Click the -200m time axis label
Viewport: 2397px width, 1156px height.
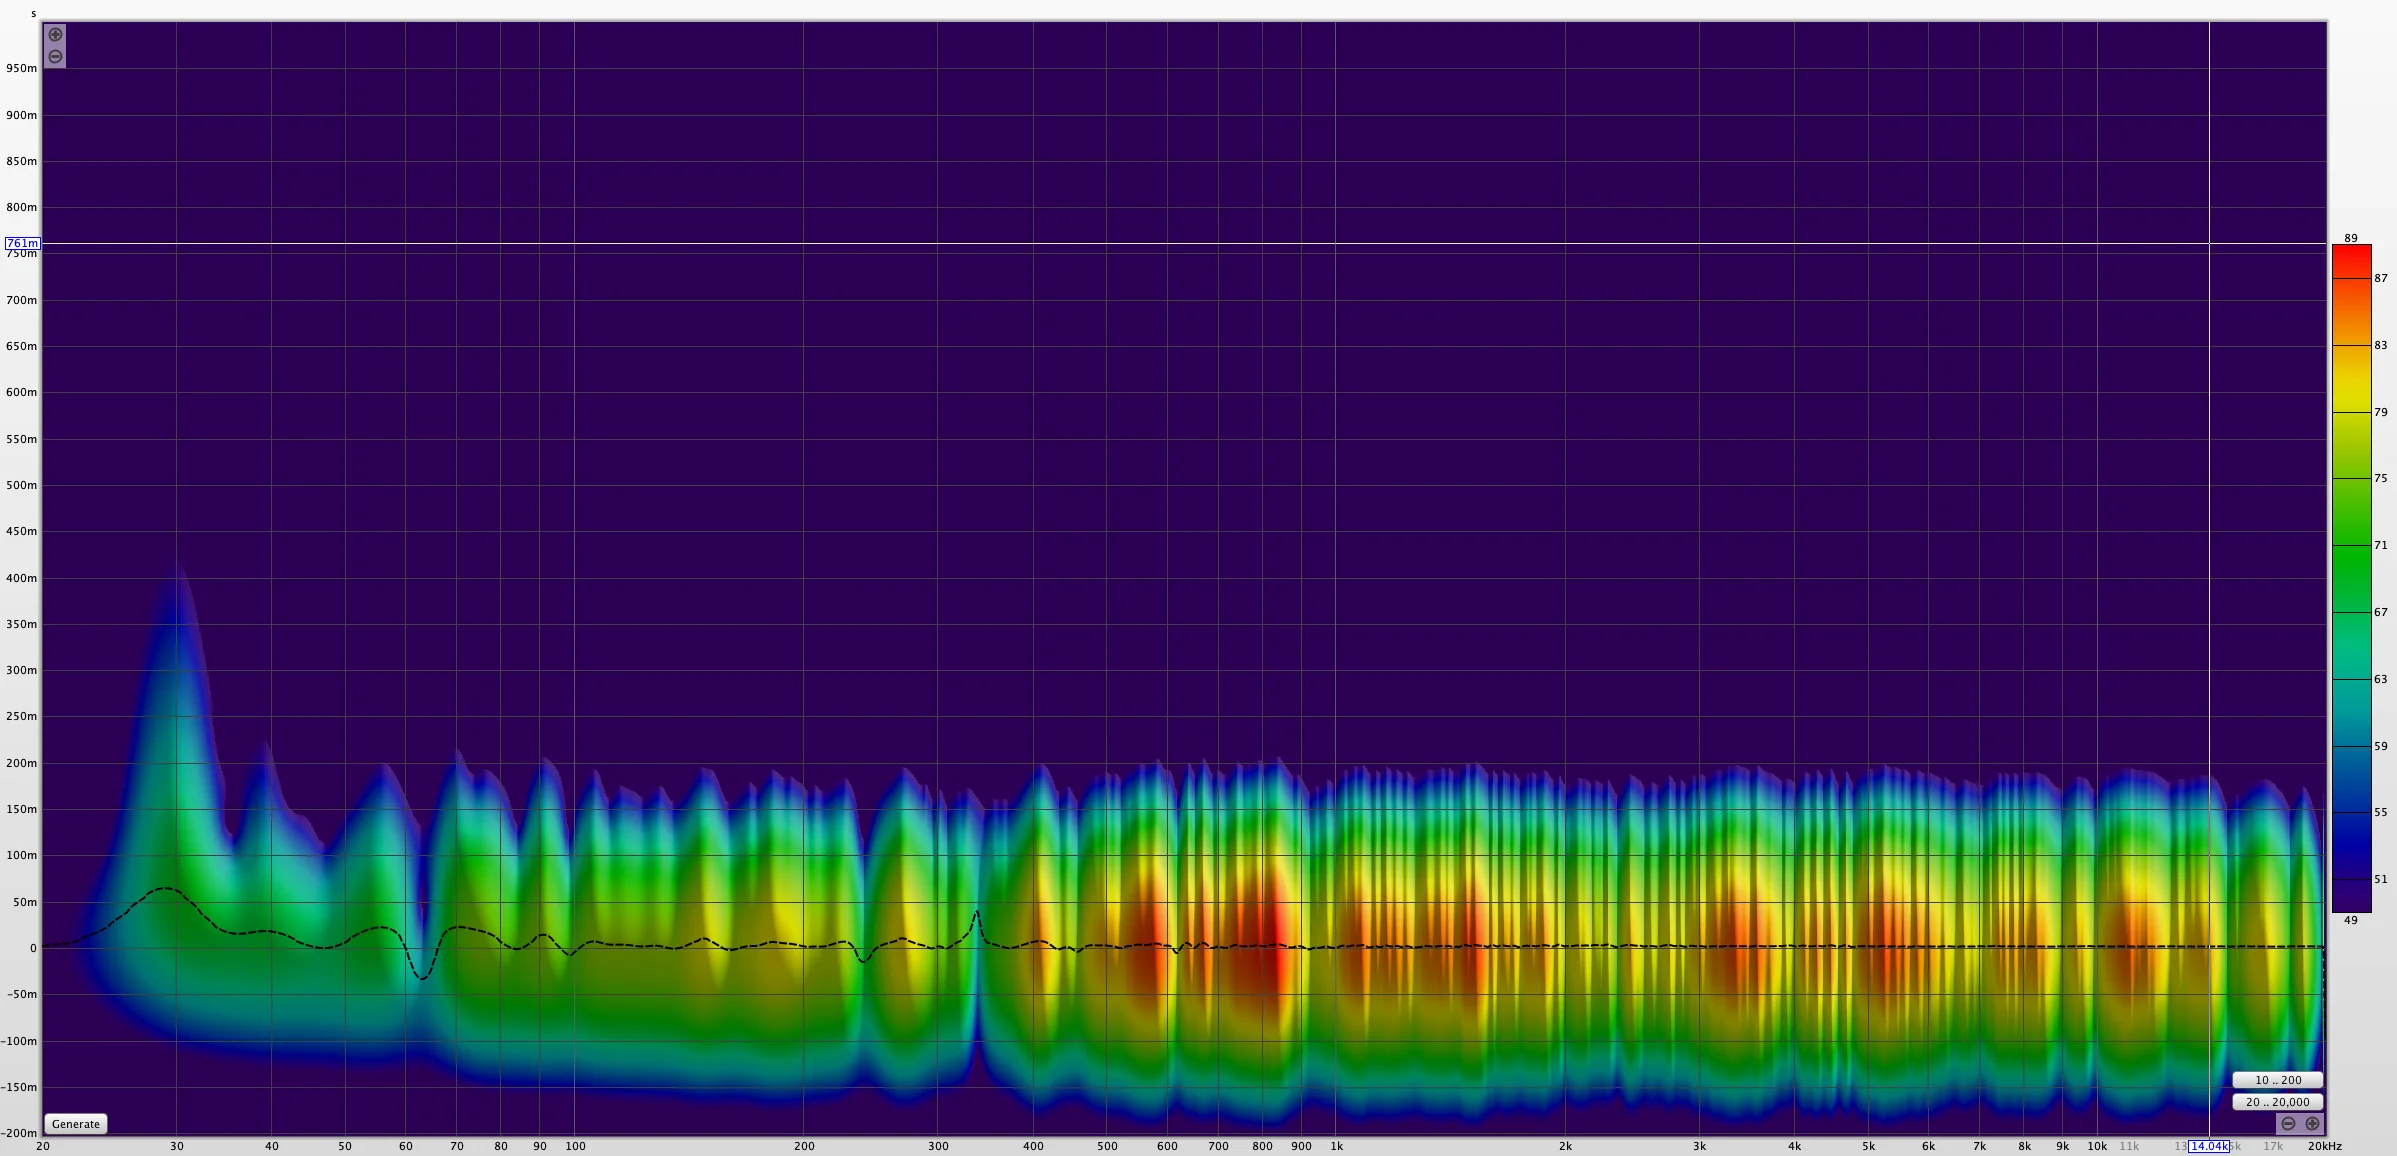[x=19, y=1133]
